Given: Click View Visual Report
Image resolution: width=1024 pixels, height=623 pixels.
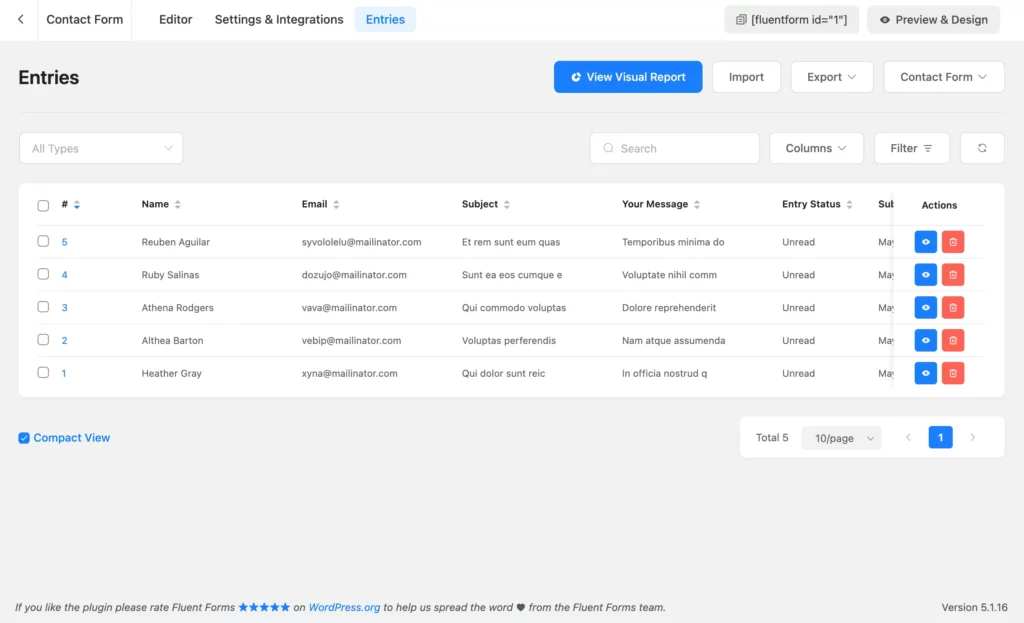Looking at the screenshot, I should [x=628, y=76].
